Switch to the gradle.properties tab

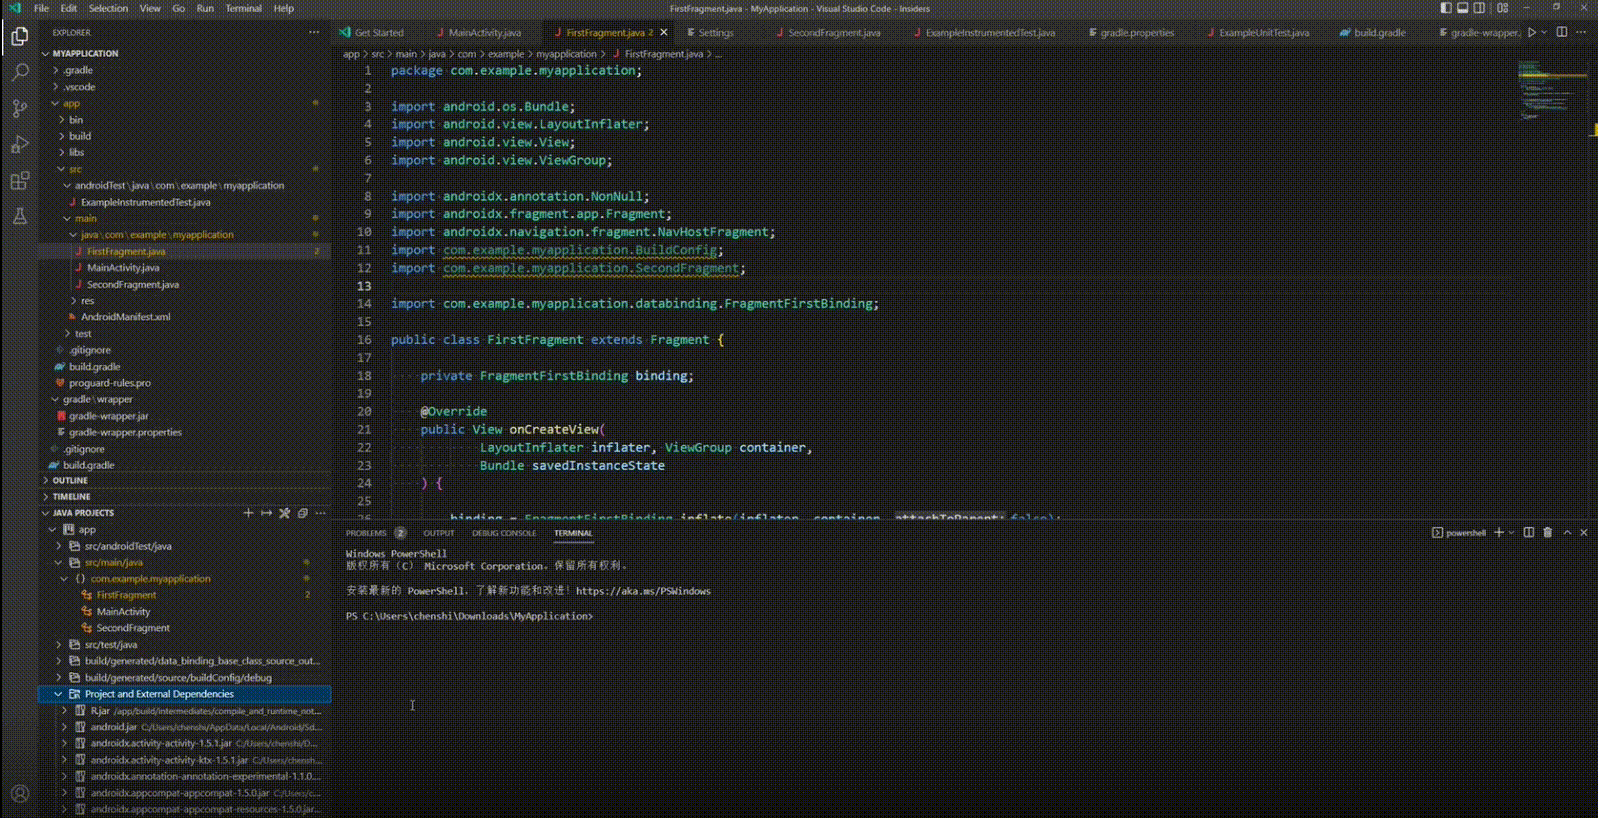click(x=1137, y=32)
